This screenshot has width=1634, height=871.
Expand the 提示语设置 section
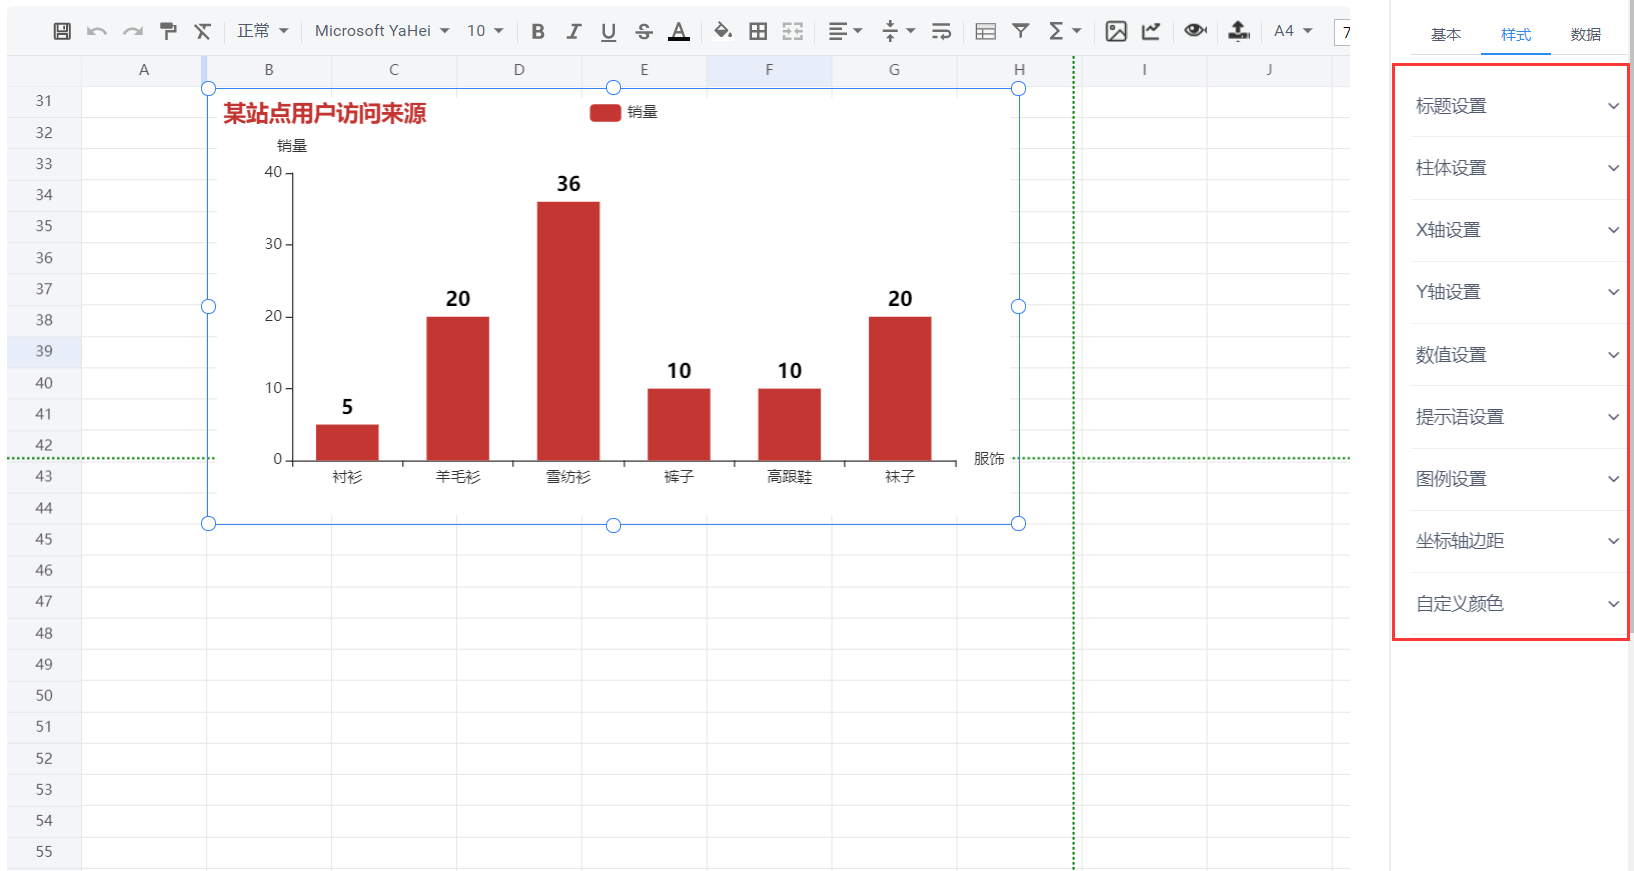(x=1517, y=417)
